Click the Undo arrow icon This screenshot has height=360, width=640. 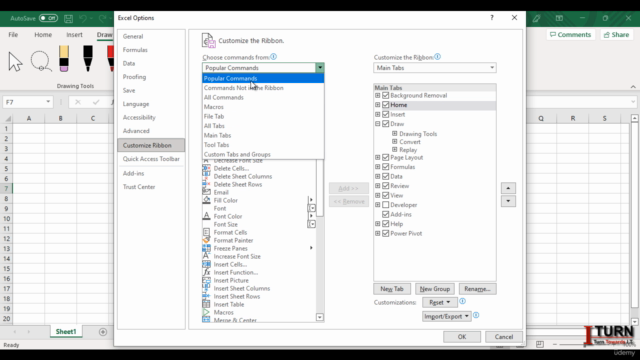pyautogui.click(x=83, y=18)
